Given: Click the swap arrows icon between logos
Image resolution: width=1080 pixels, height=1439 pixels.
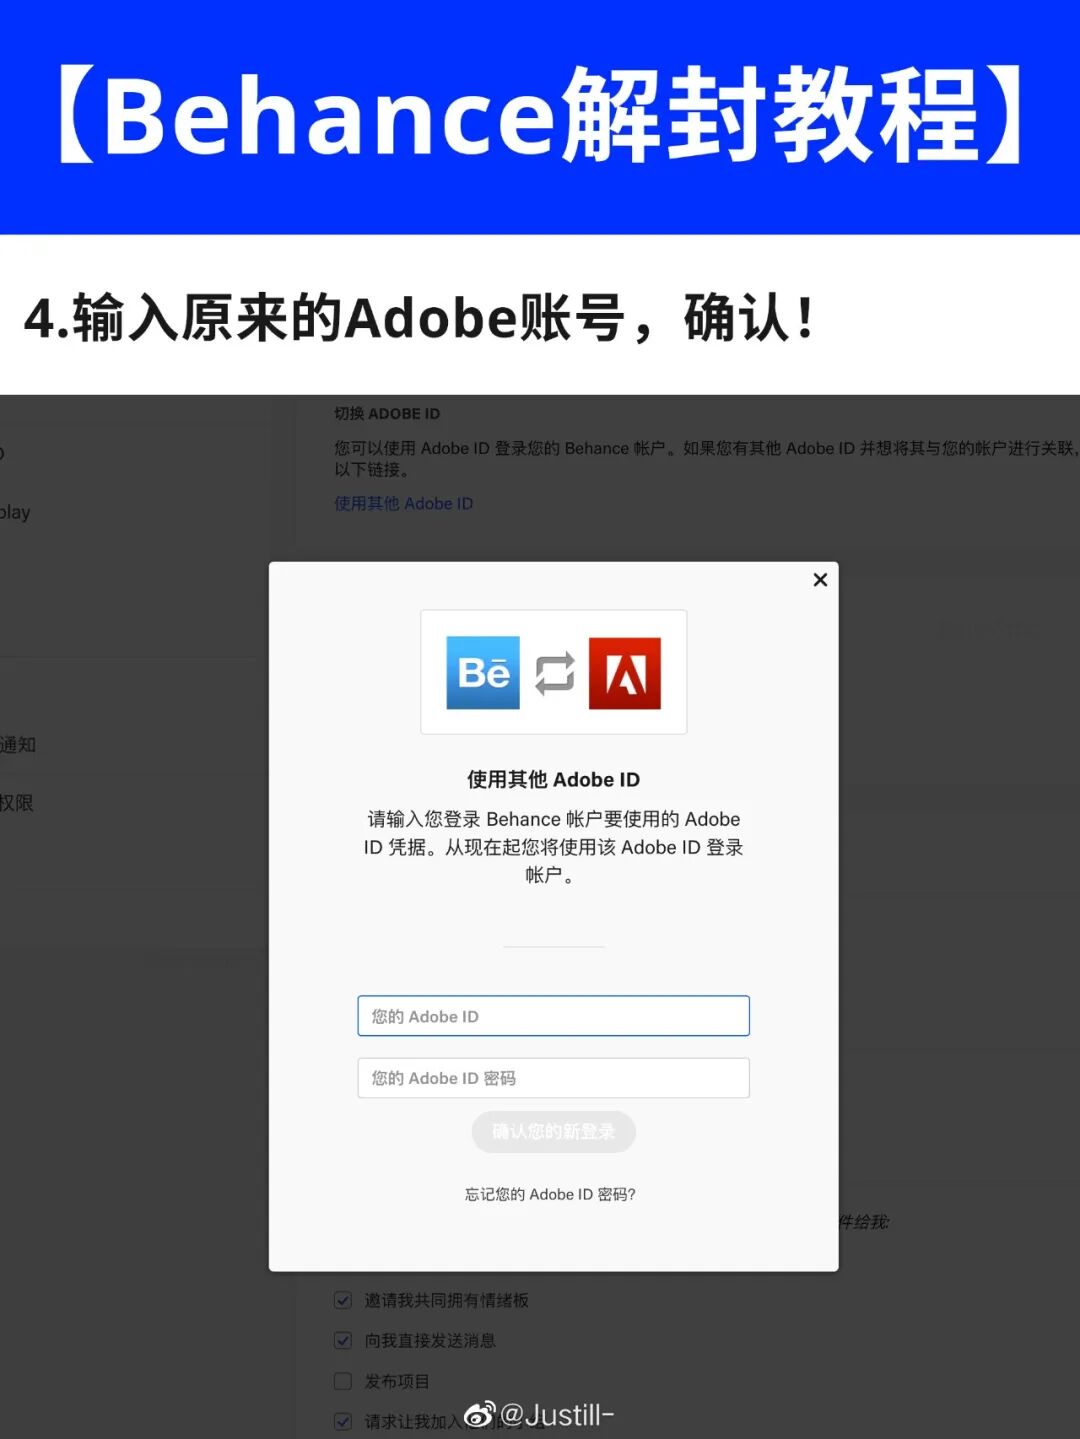Looking at the screenshot, I should coord(555,673).
